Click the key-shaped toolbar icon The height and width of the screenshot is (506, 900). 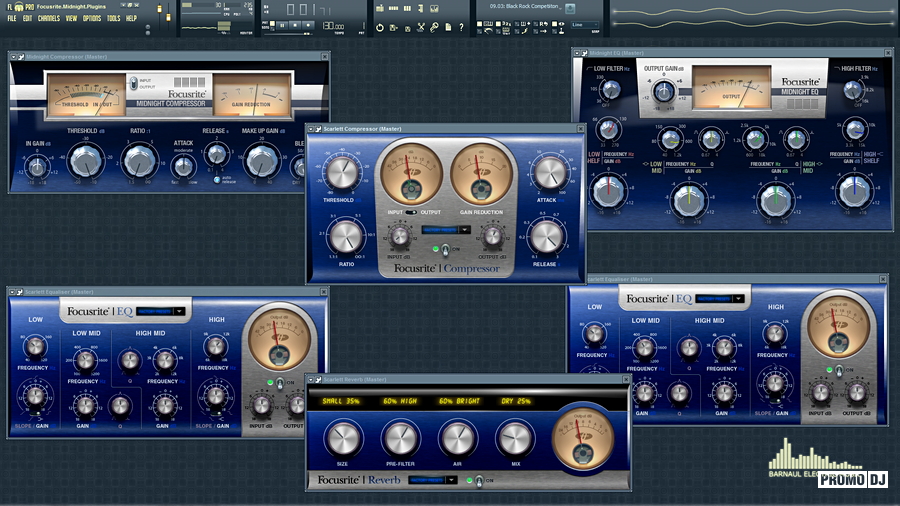(x=435, y=28)
